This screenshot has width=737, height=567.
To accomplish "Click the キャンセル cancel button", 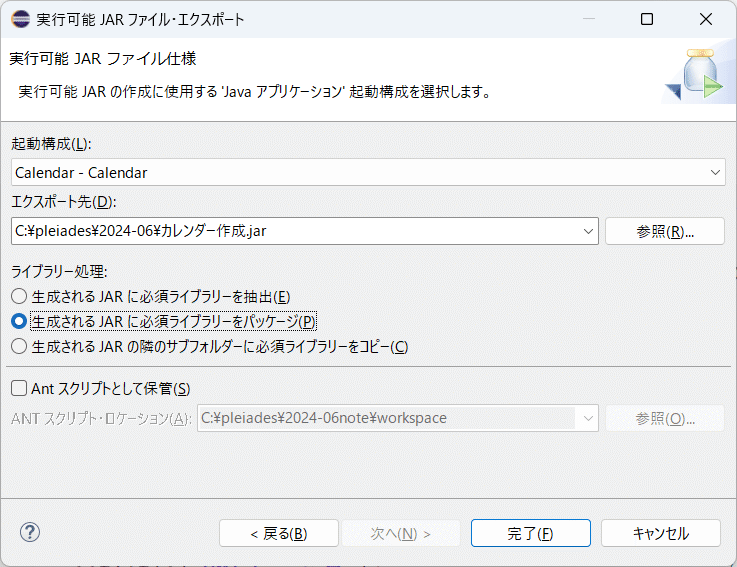I will point(660,533).
